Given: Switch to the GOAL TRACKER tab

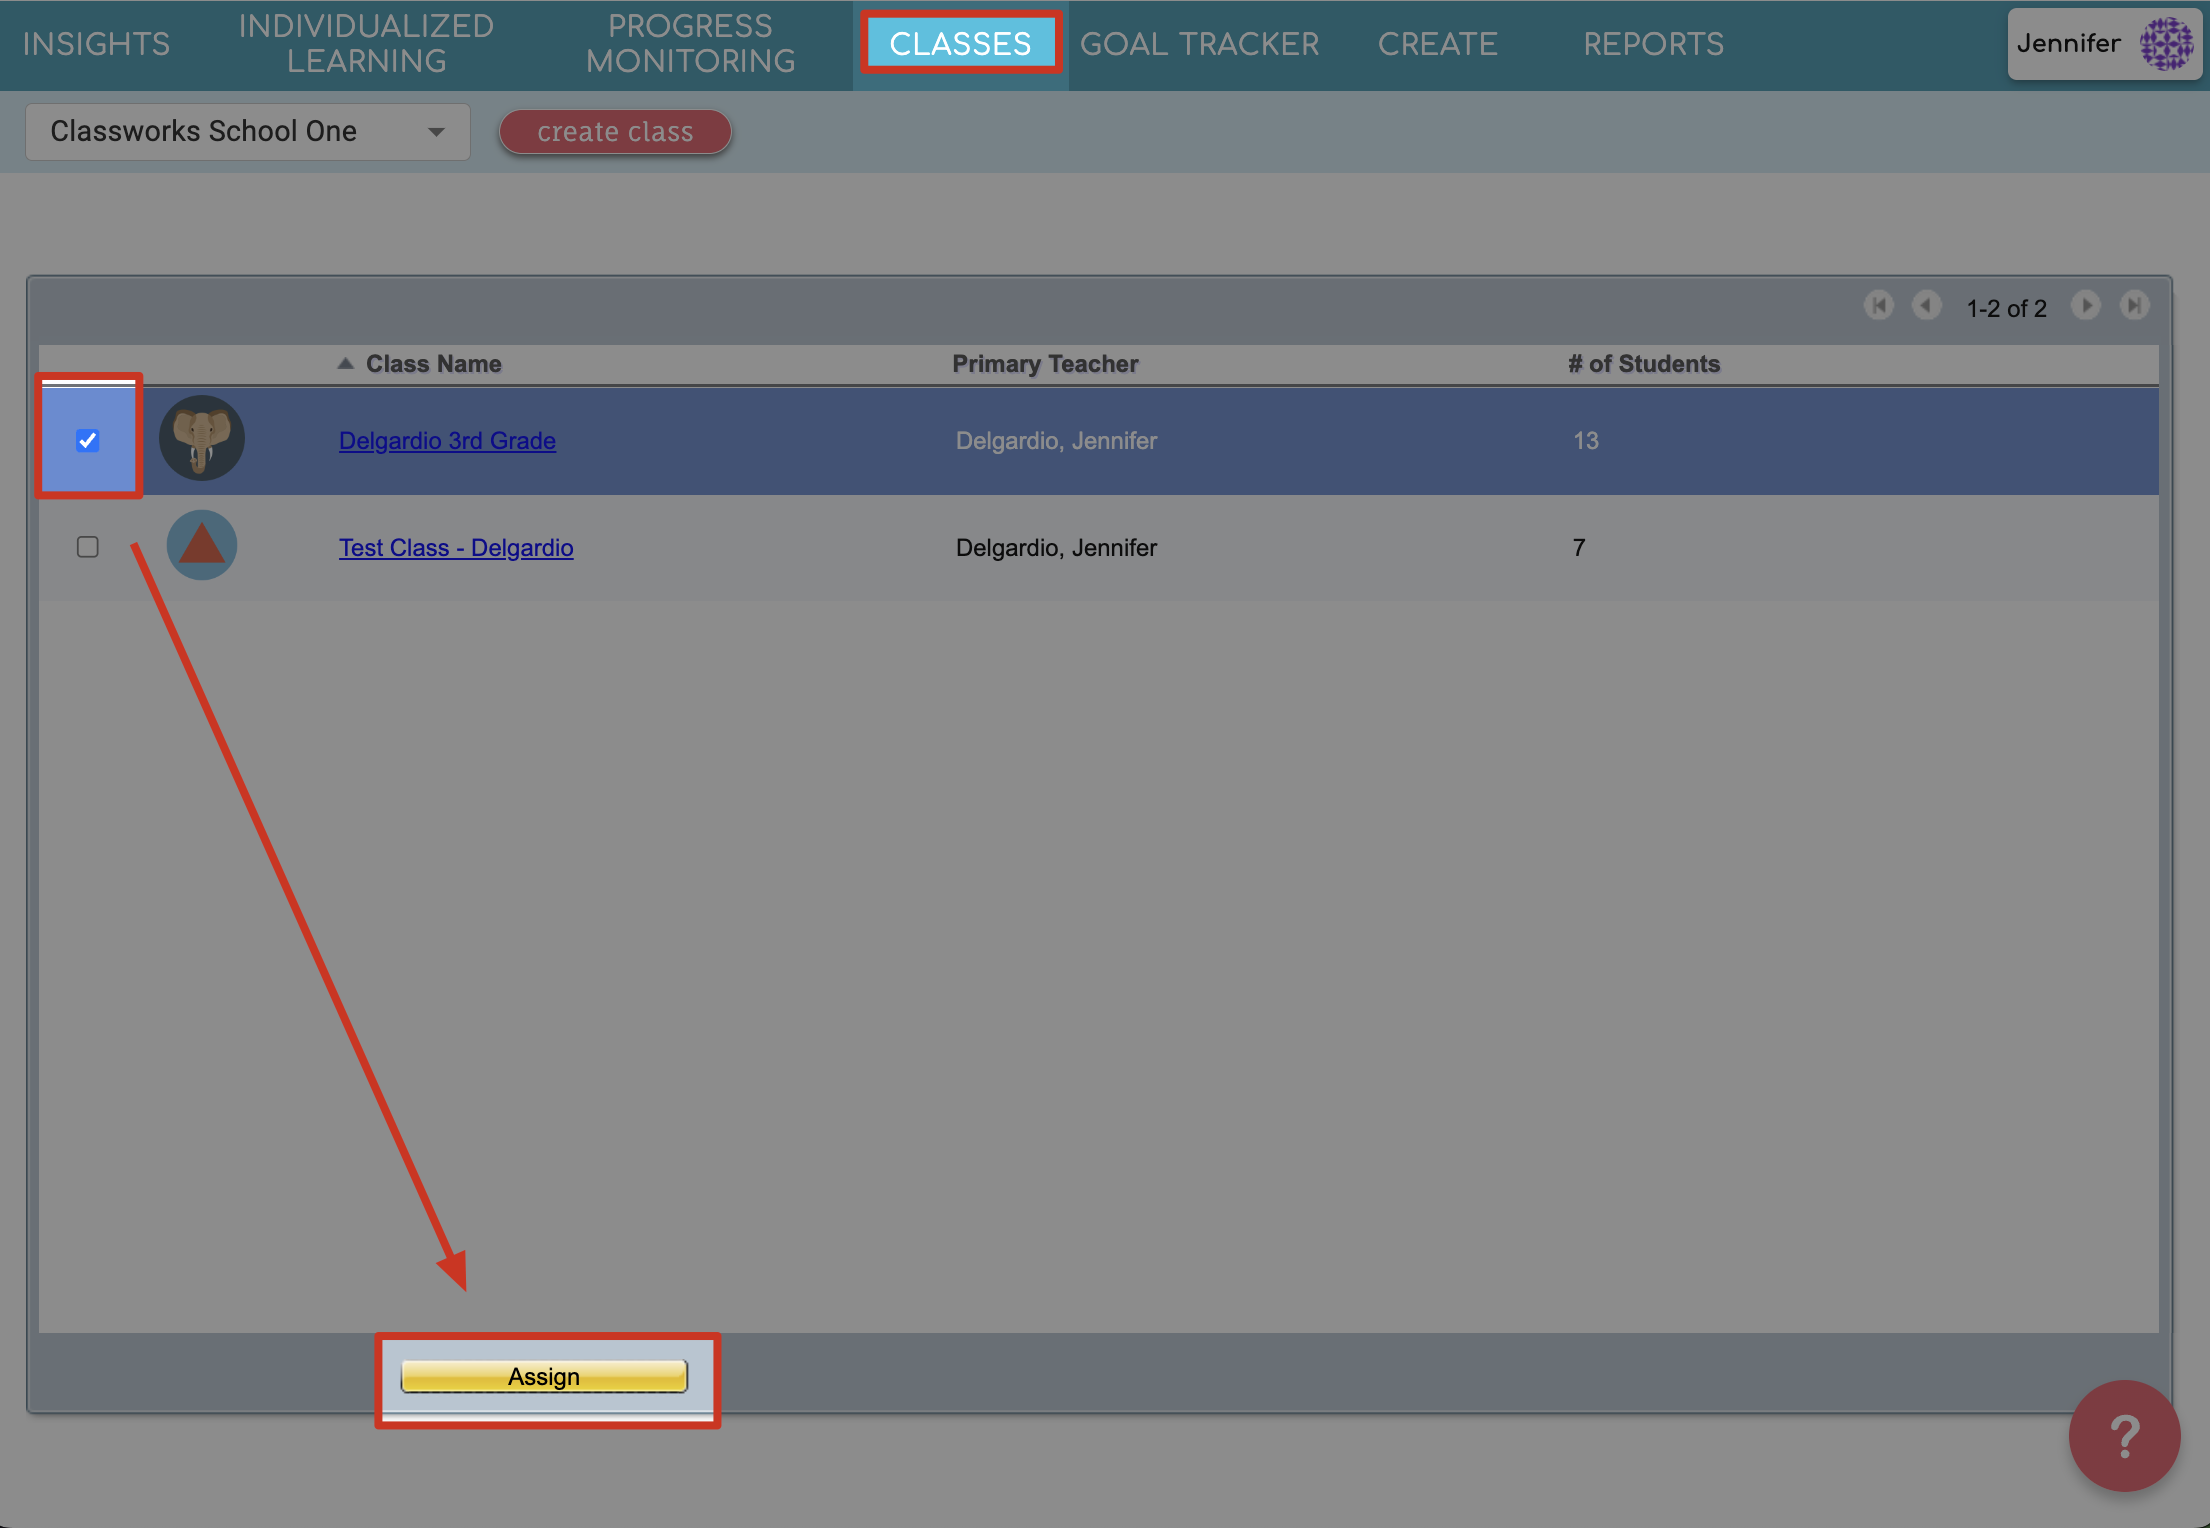Looking at the screenshot, I should click(1200, 44).
